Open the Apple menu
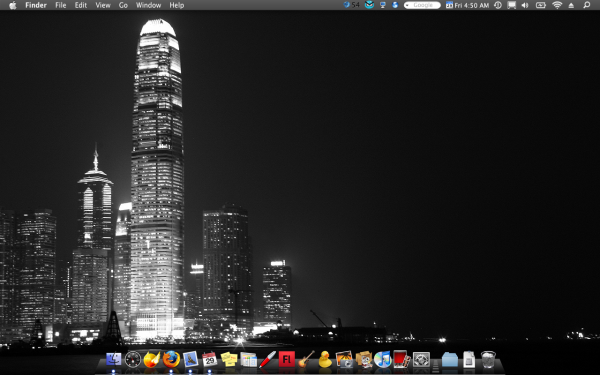 coord(13,5)
